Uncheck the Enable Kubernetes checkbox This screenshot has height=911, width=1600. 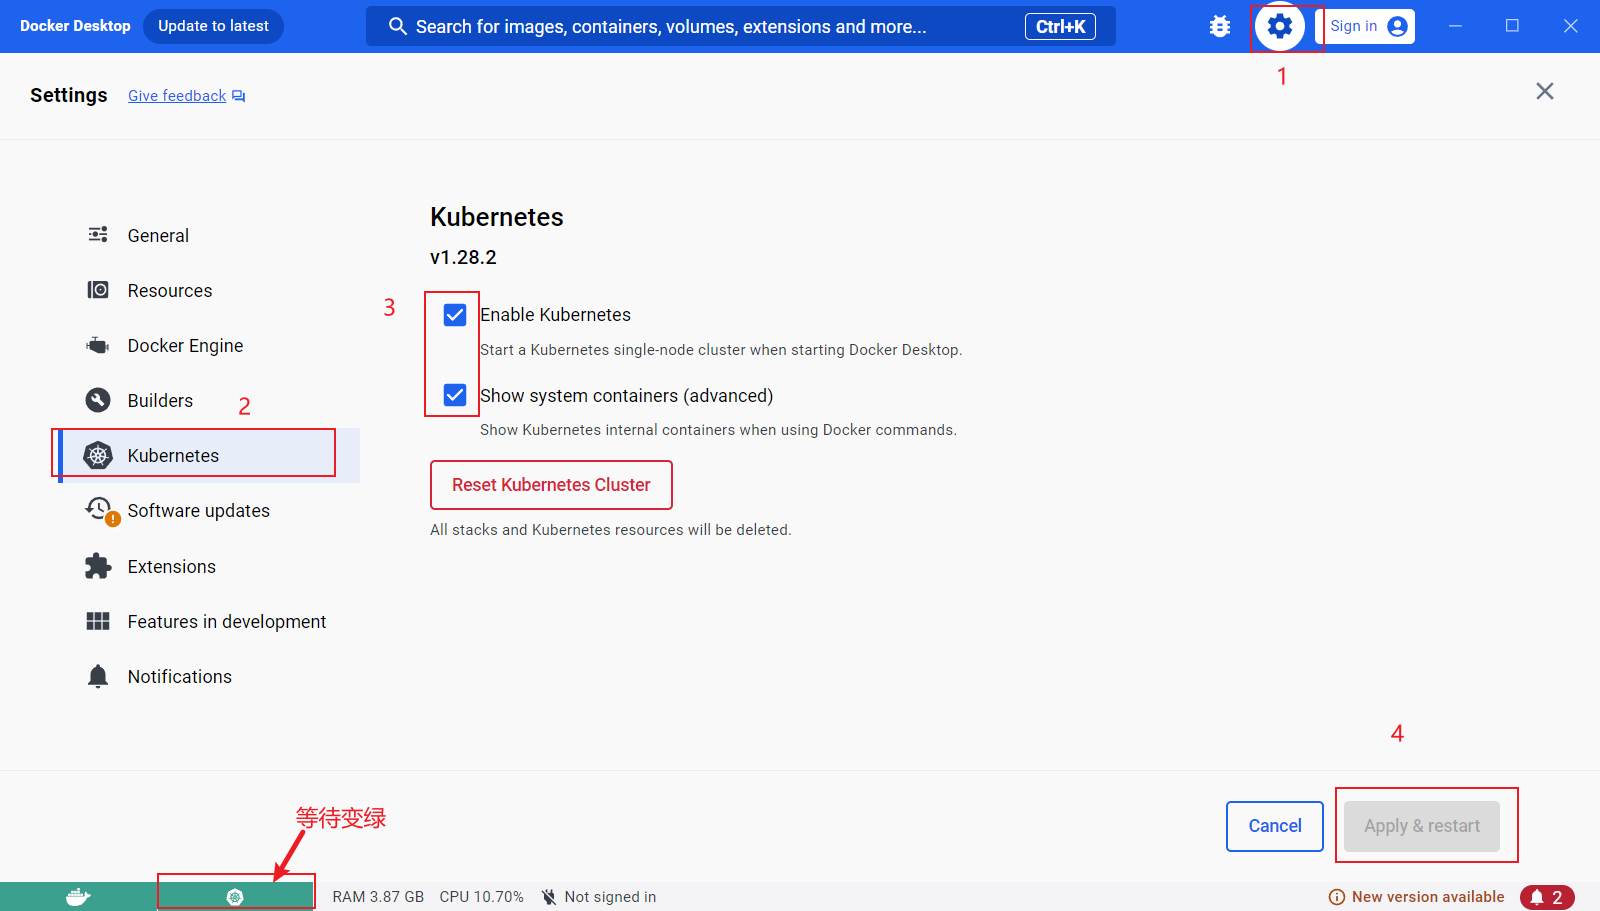coord(455,315)
